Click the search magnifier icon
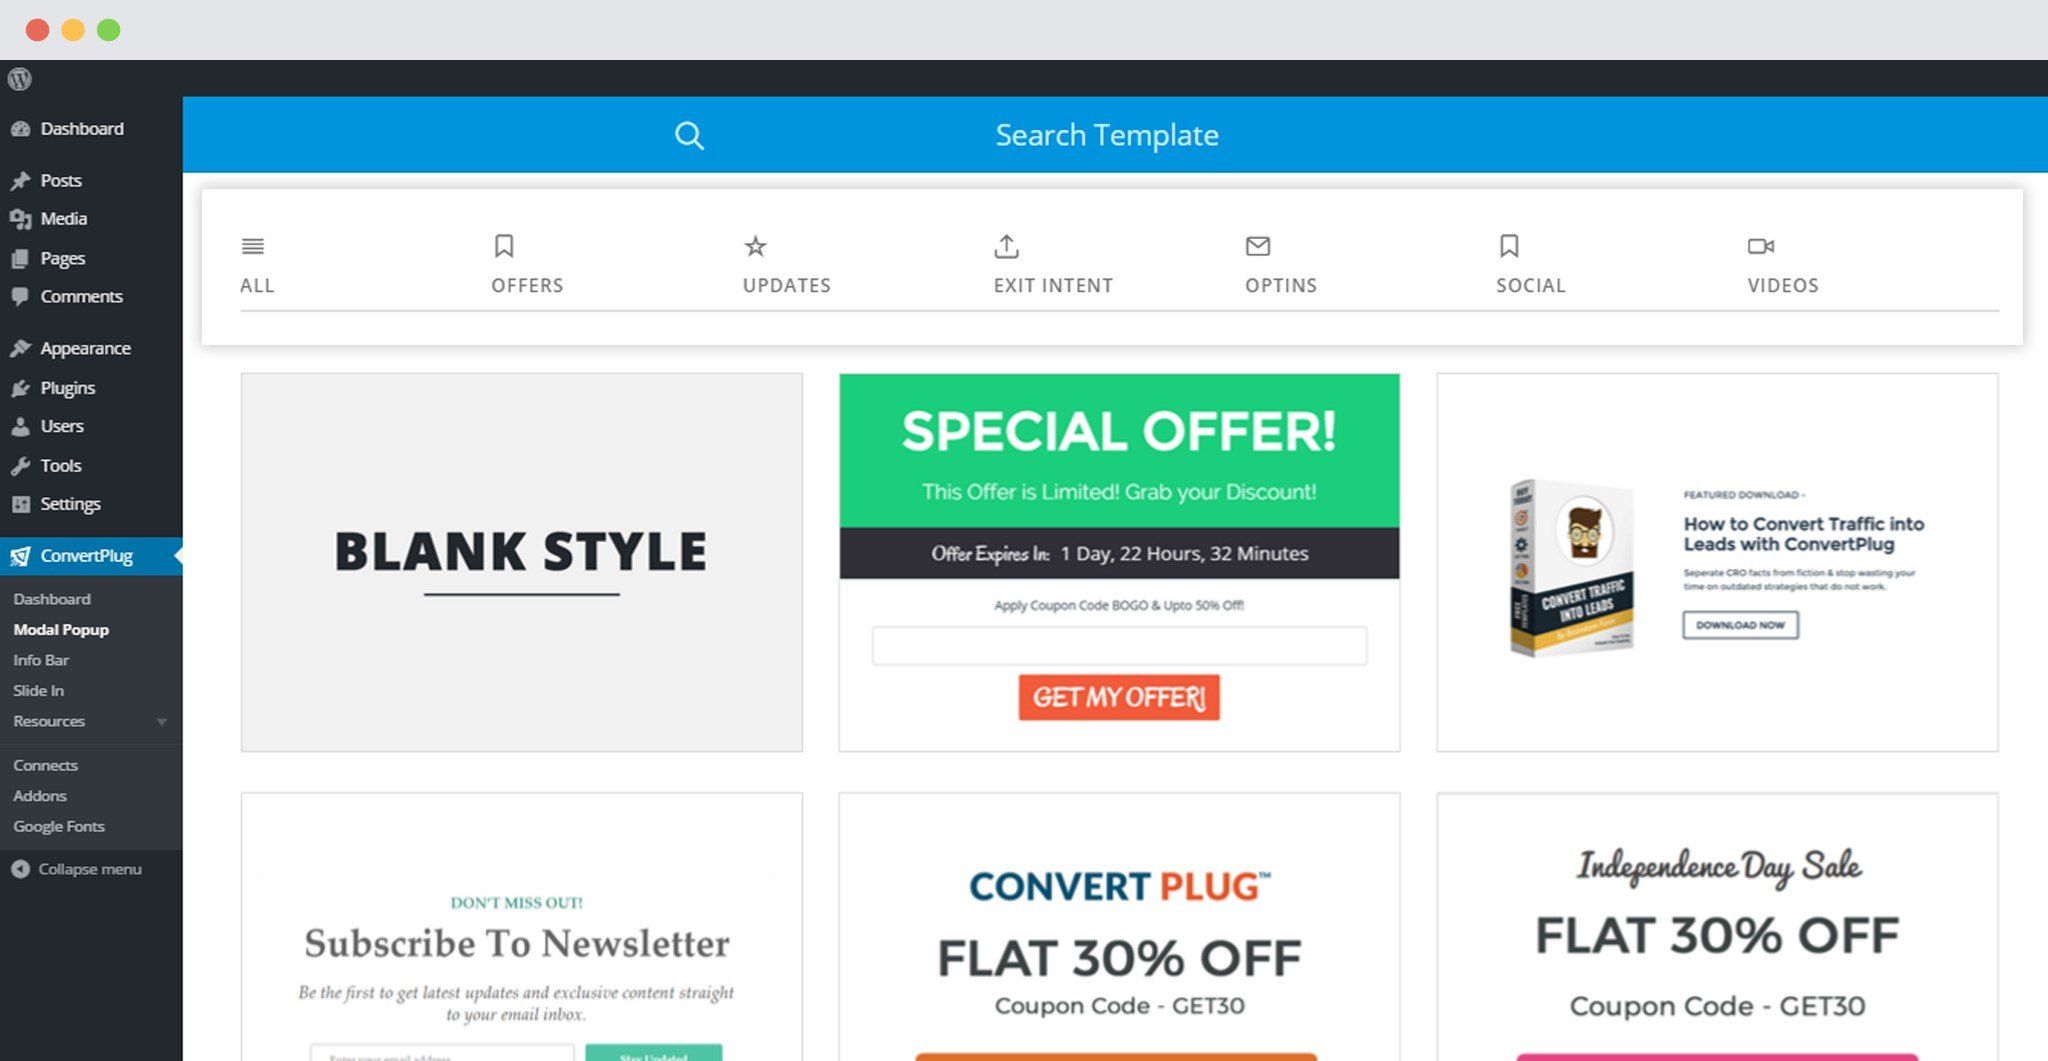The width and height of the screenshot is (2048, 1061). pos(689,135)
